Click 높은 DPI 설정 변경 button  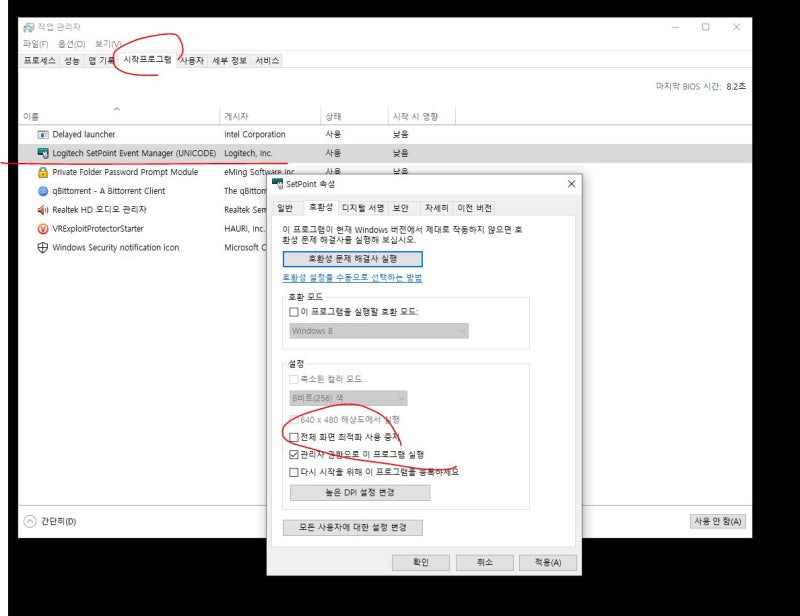[x=360, y=493]
